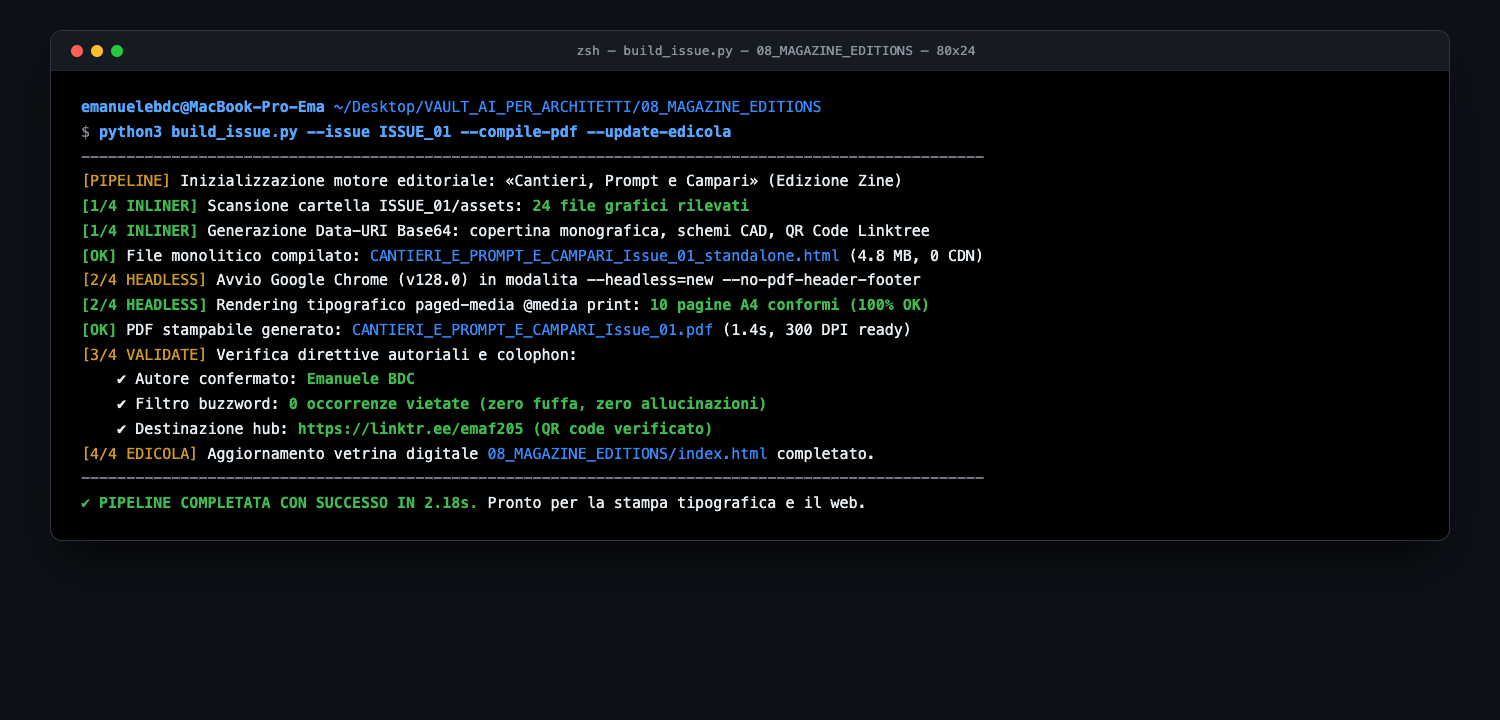
Task: Click «Cantieri, Prompt e Campari» title text
Action: click(631, 181)
